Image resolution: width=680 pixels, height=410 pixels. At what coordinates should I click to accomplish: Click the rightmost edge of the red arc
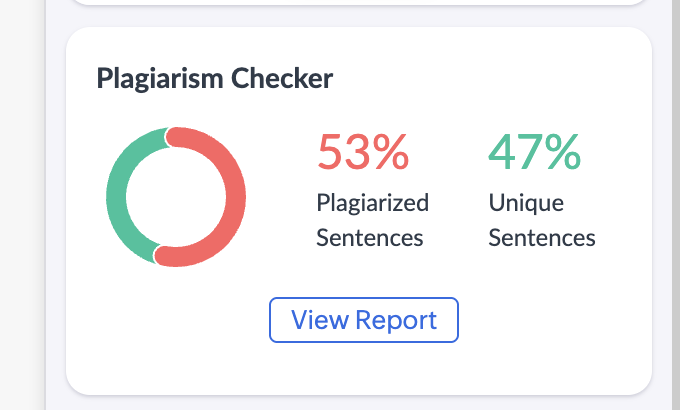pos(243,197)
